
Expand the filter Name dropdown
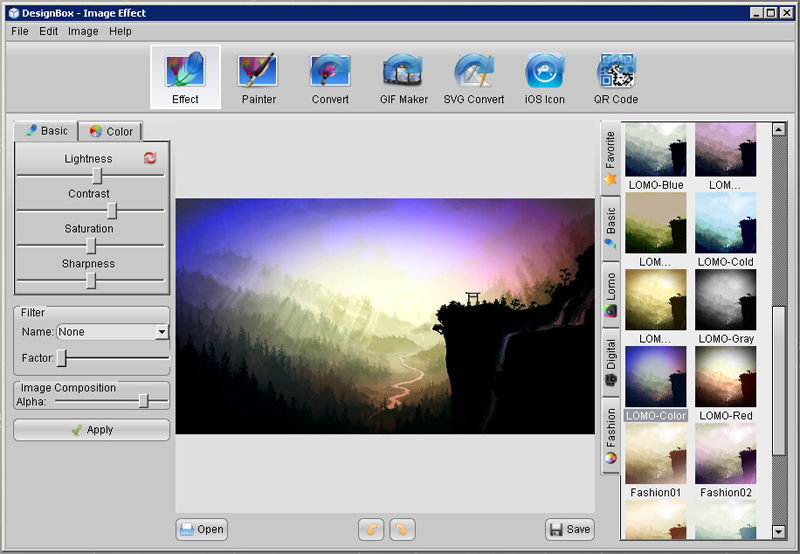[x=162, y=332]
